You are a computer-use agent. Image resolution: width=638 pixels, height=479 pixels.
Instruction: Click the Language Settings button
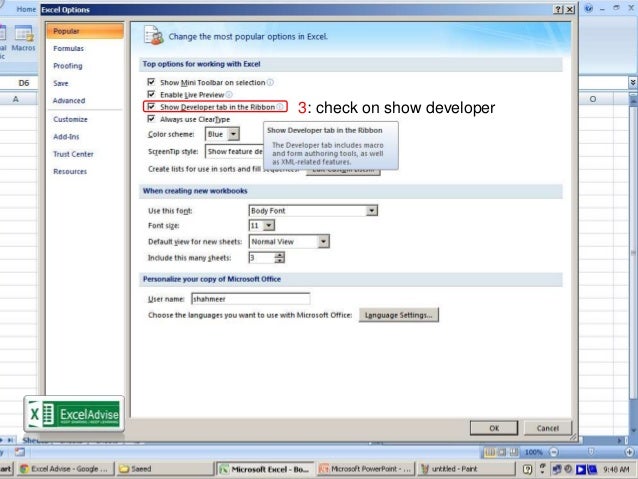pos(398,315)
